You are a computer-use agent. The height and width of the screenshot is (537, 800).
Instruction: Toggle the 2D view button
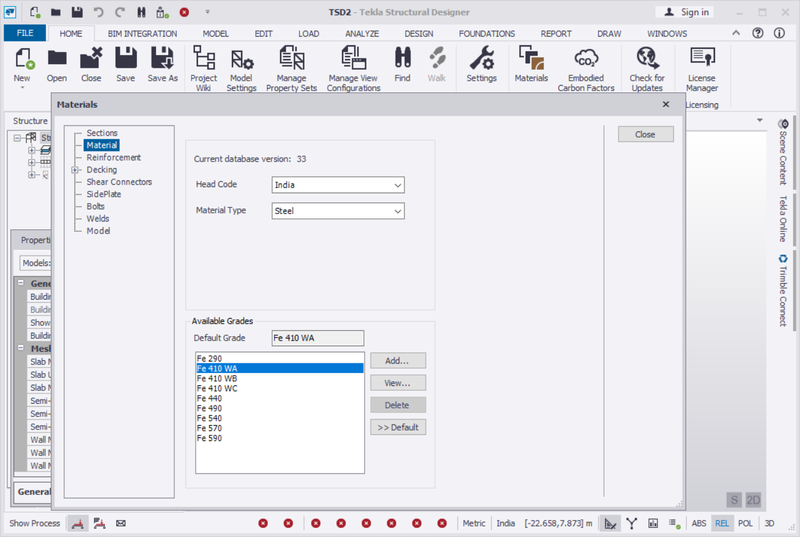coord(753,500)
